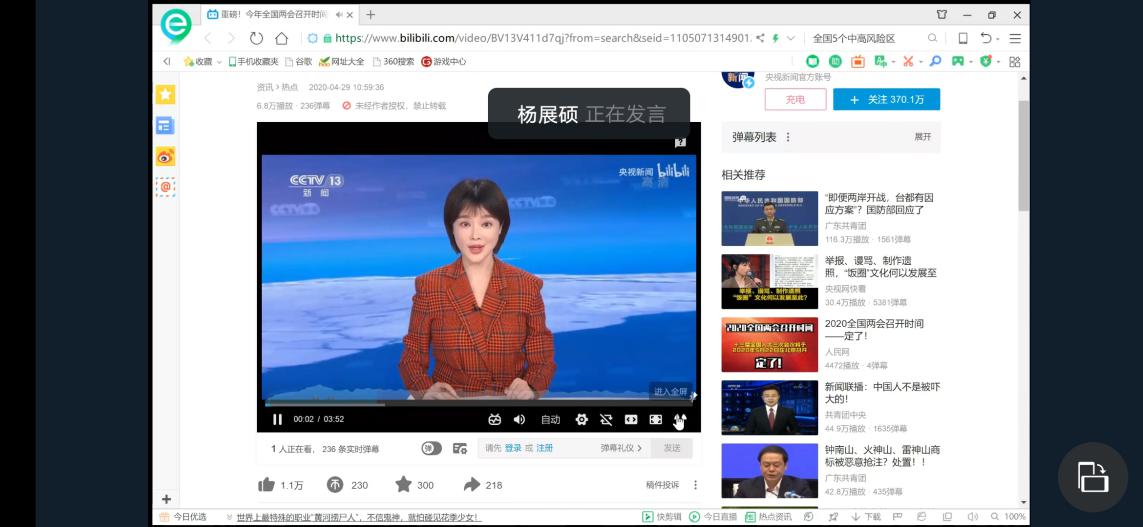
Task: Open the 收藏 bookmarks menu
Action: 203,61
